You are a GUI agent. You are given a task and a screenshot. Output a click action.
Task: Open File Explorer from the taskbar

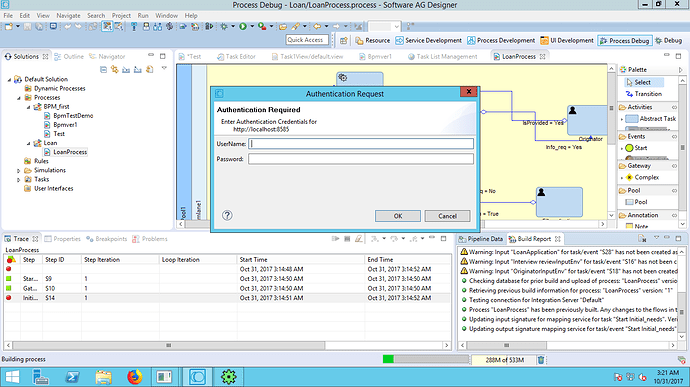click(103, 377)
